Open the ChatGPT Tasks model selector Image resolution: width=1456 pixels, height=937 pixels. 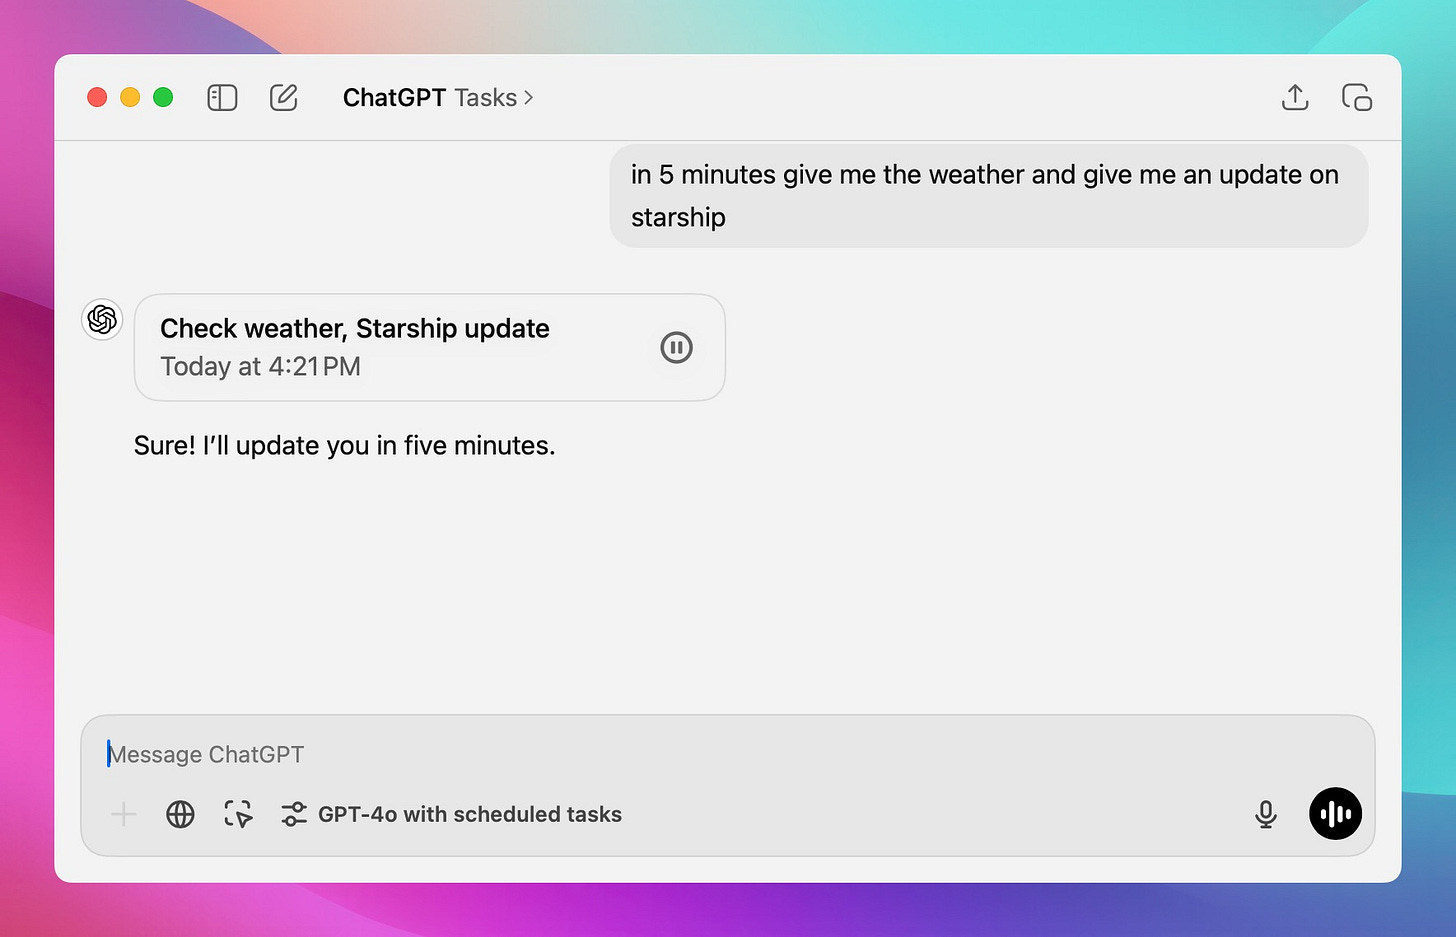438,97
